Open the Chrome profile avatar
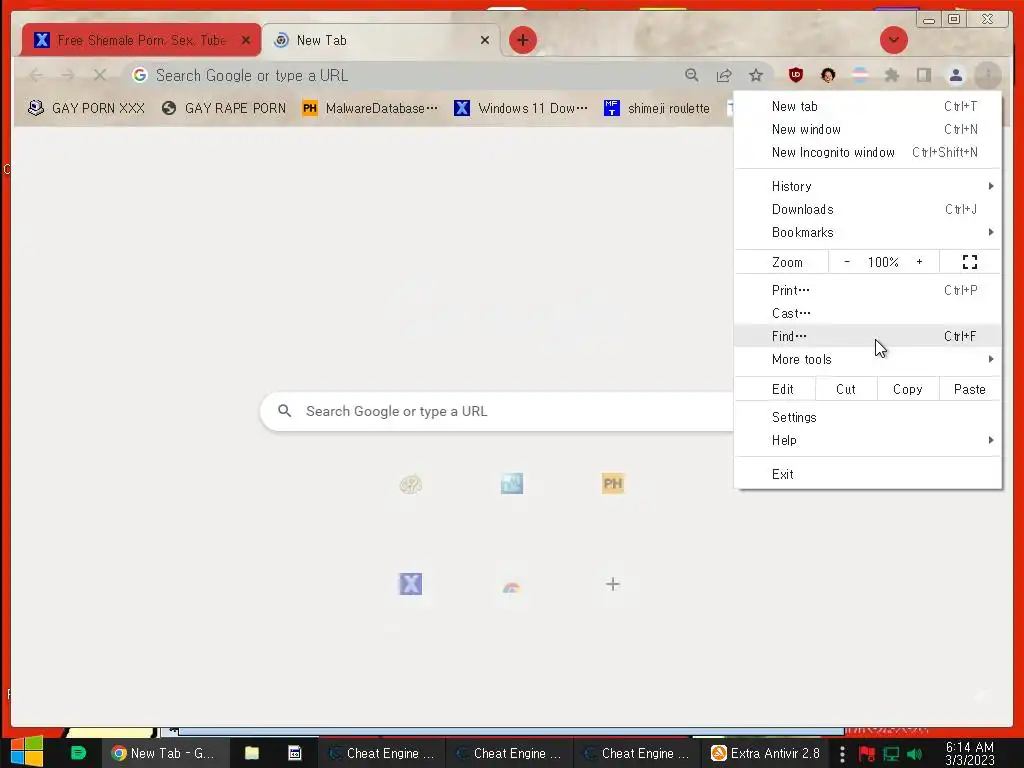Screen dimensions: 1024x768 click(x=955, y=75)
